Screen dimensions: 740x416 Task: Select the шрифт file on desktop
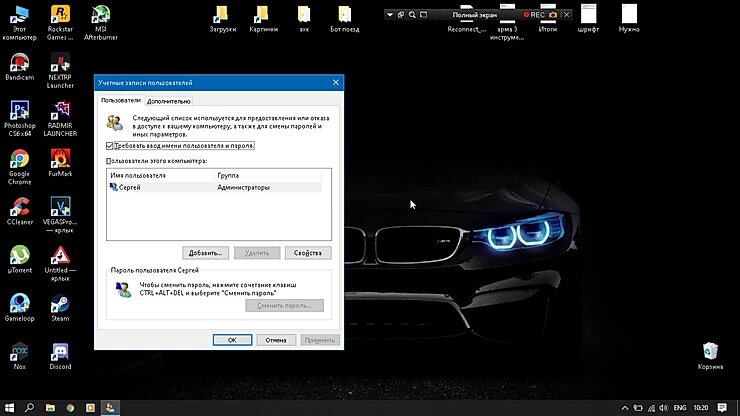(588, 19)
